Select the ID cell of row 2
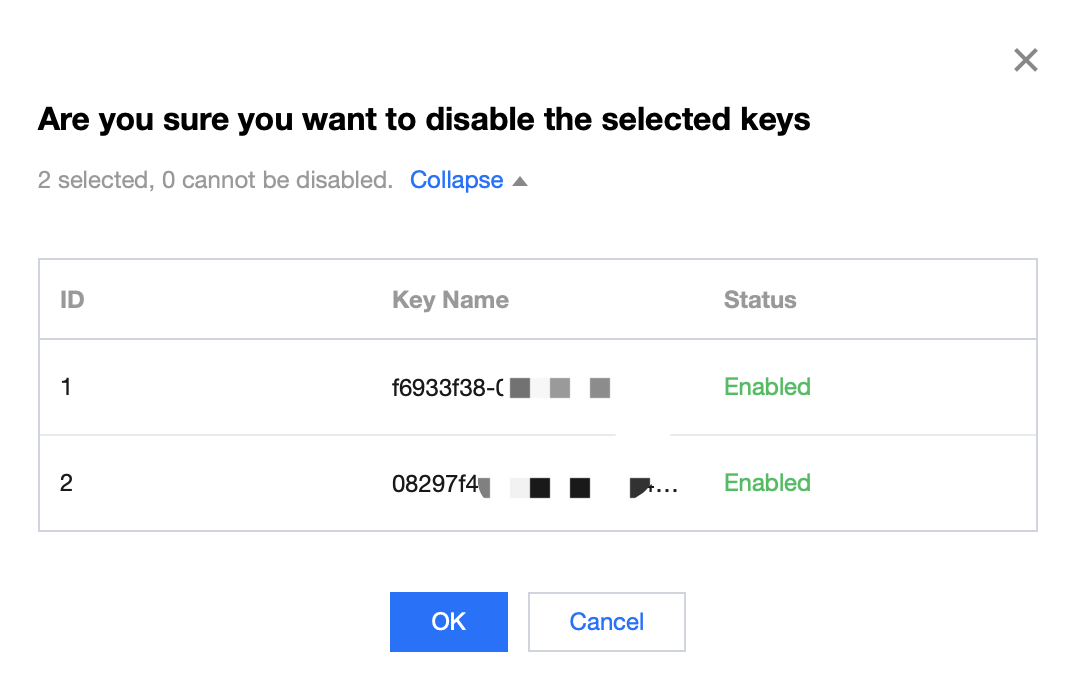Viewport: 1080px width, 690px height. coord(66,483)
